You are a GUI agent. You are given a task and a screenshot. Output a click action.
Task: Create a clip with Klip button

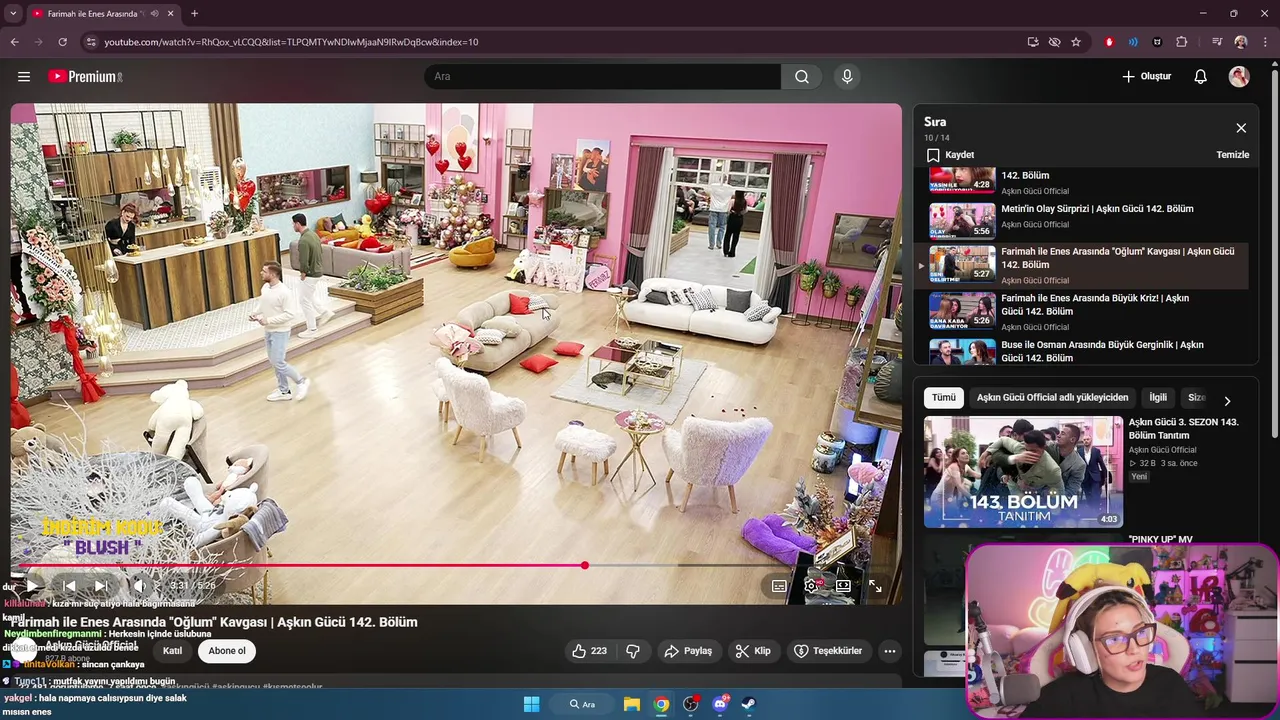click(x=753, y=651)
